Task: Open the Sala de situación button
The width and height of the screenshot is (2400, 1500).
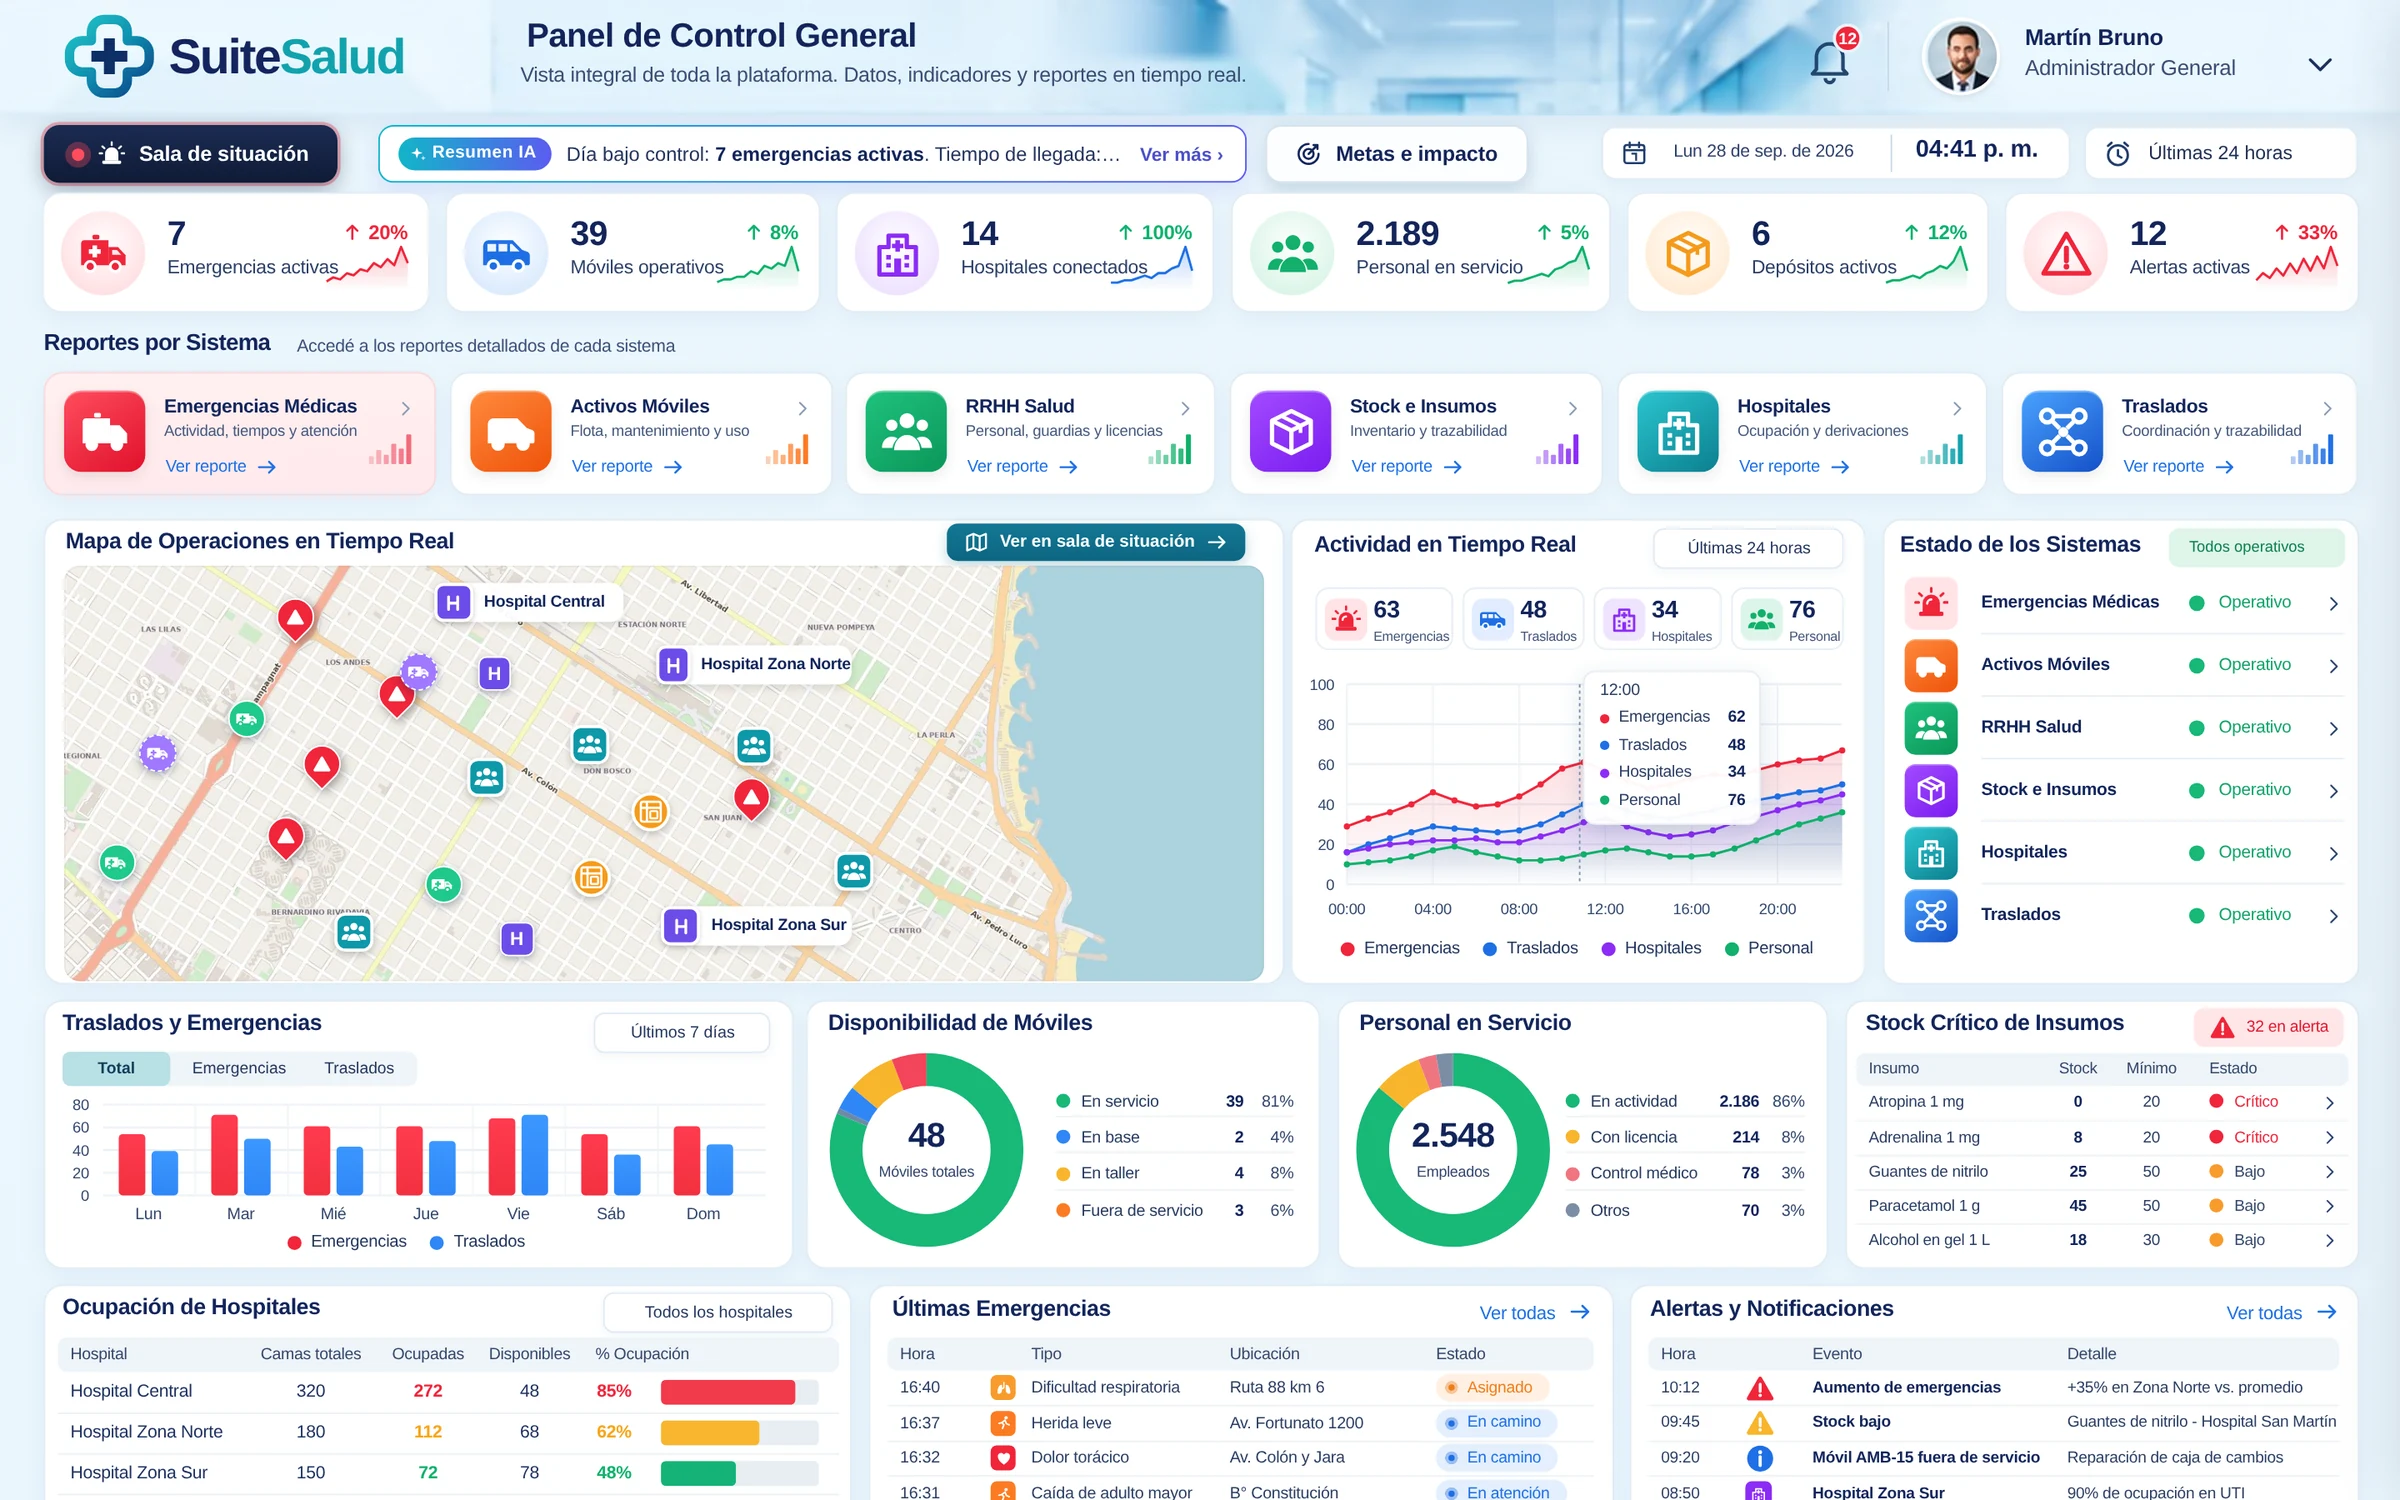Action: click(x=191, y=154)
